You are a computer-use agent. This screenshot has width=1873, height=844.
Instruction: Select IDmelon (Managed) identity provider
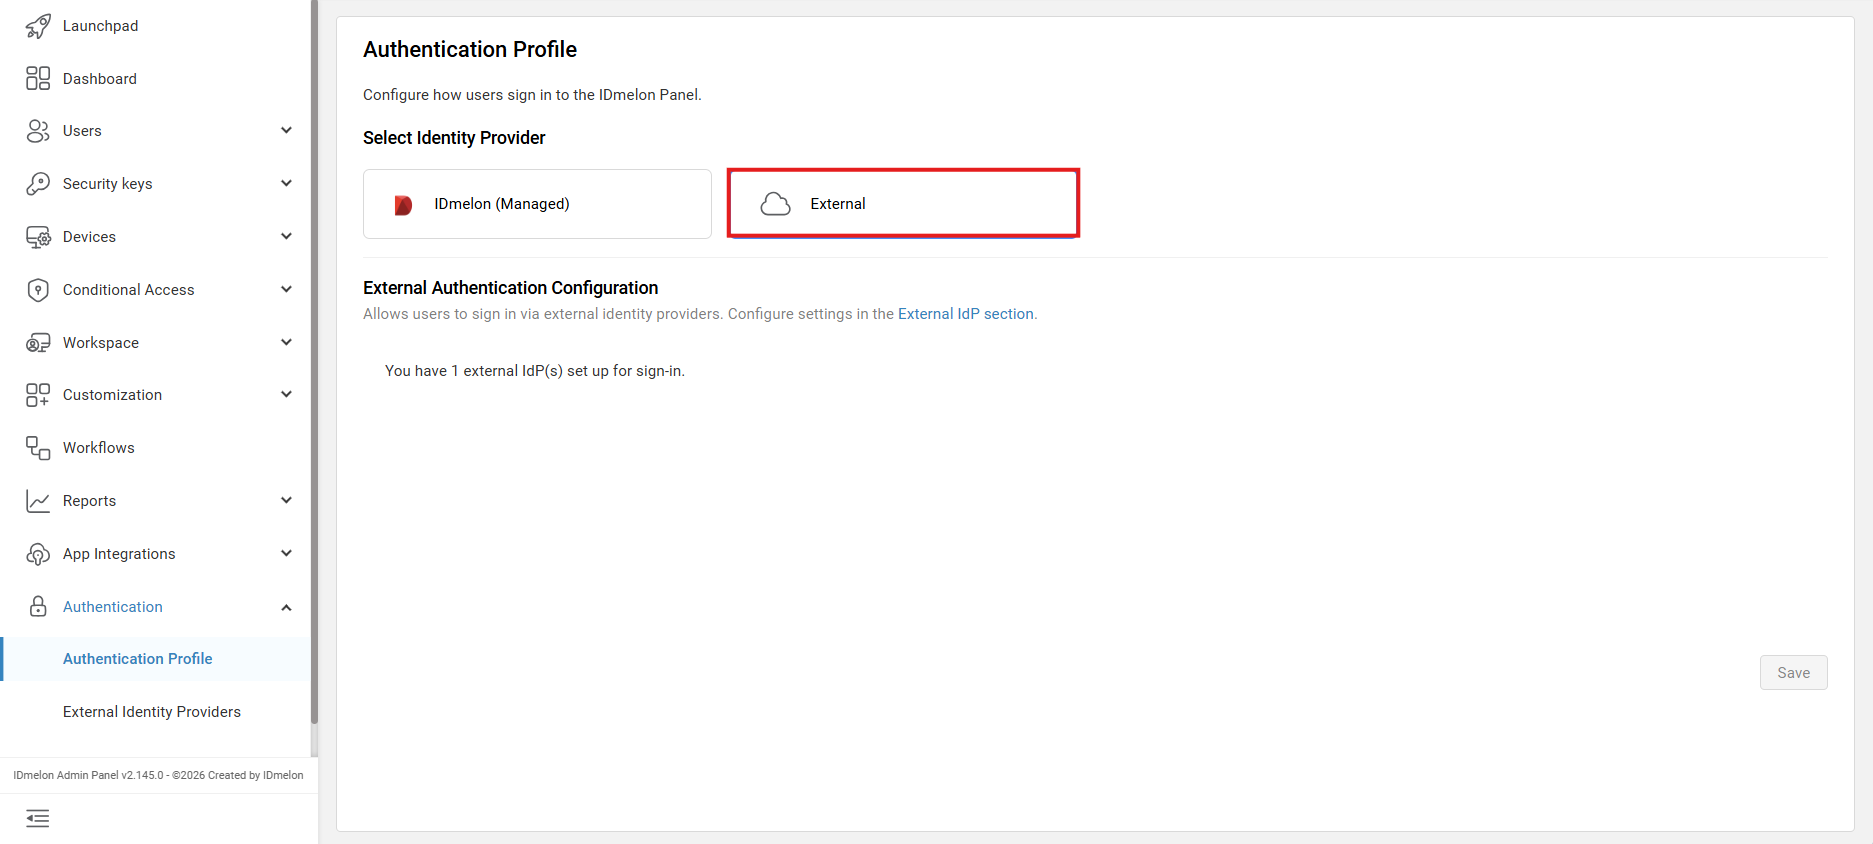[537, 204]
